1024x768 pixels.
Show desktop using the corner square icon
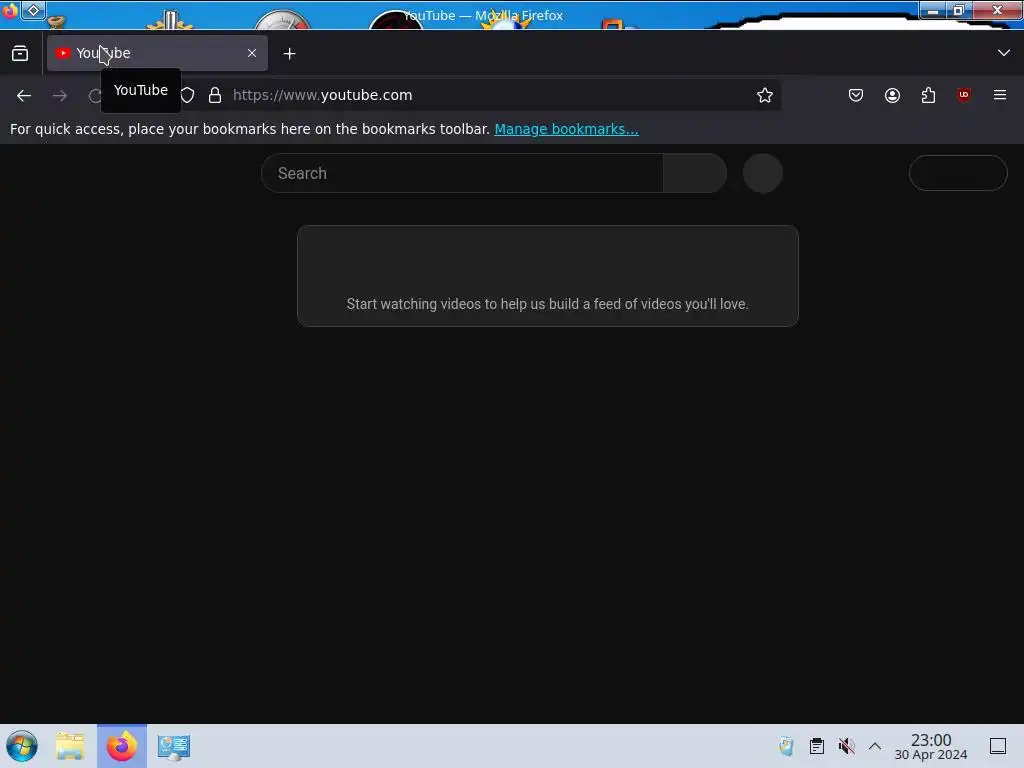[998, 746]
